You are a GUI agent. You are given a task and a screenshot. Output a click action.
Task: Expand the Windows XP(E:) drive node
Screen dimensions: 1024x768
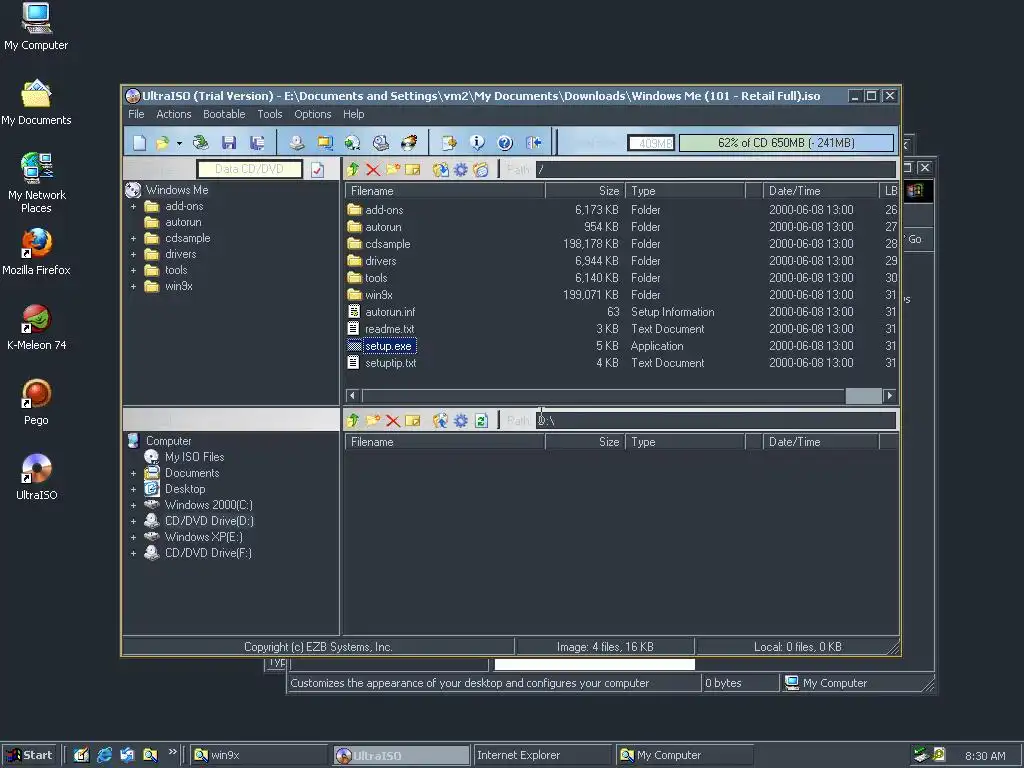133,537
